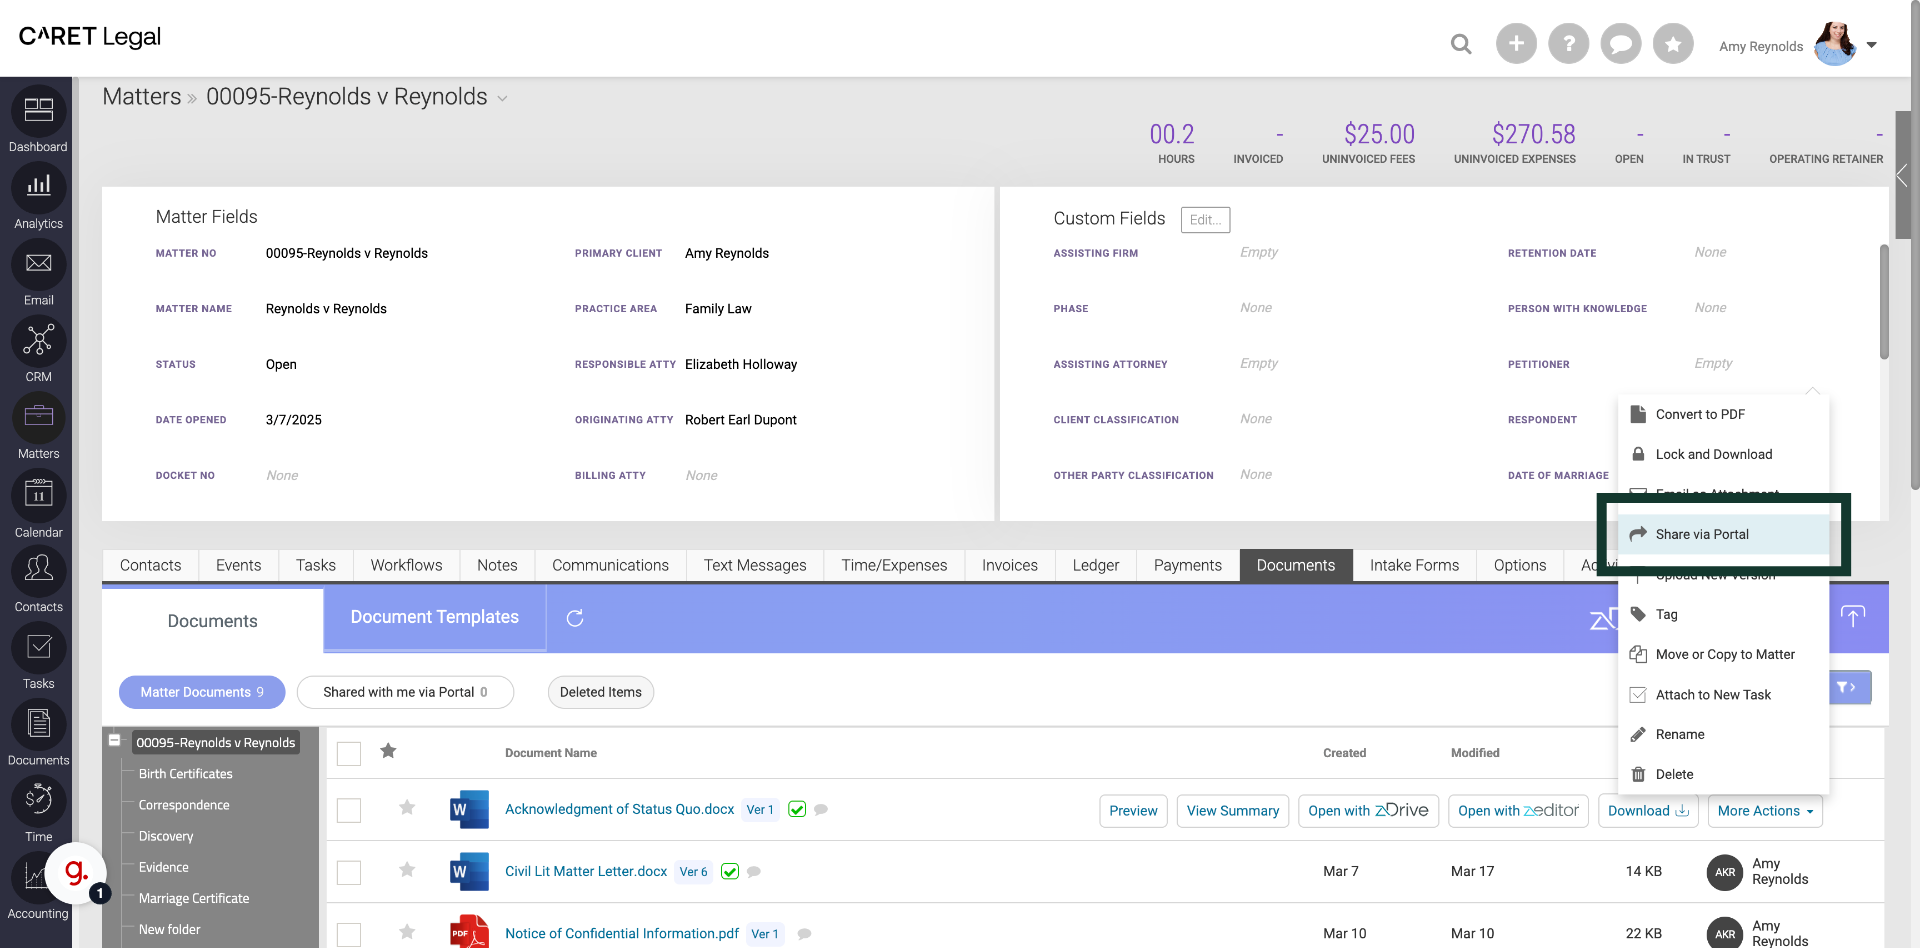Refresh the documents list
Image resolution: width=1920 pixels, height=948 pixels.
(575, 618)
